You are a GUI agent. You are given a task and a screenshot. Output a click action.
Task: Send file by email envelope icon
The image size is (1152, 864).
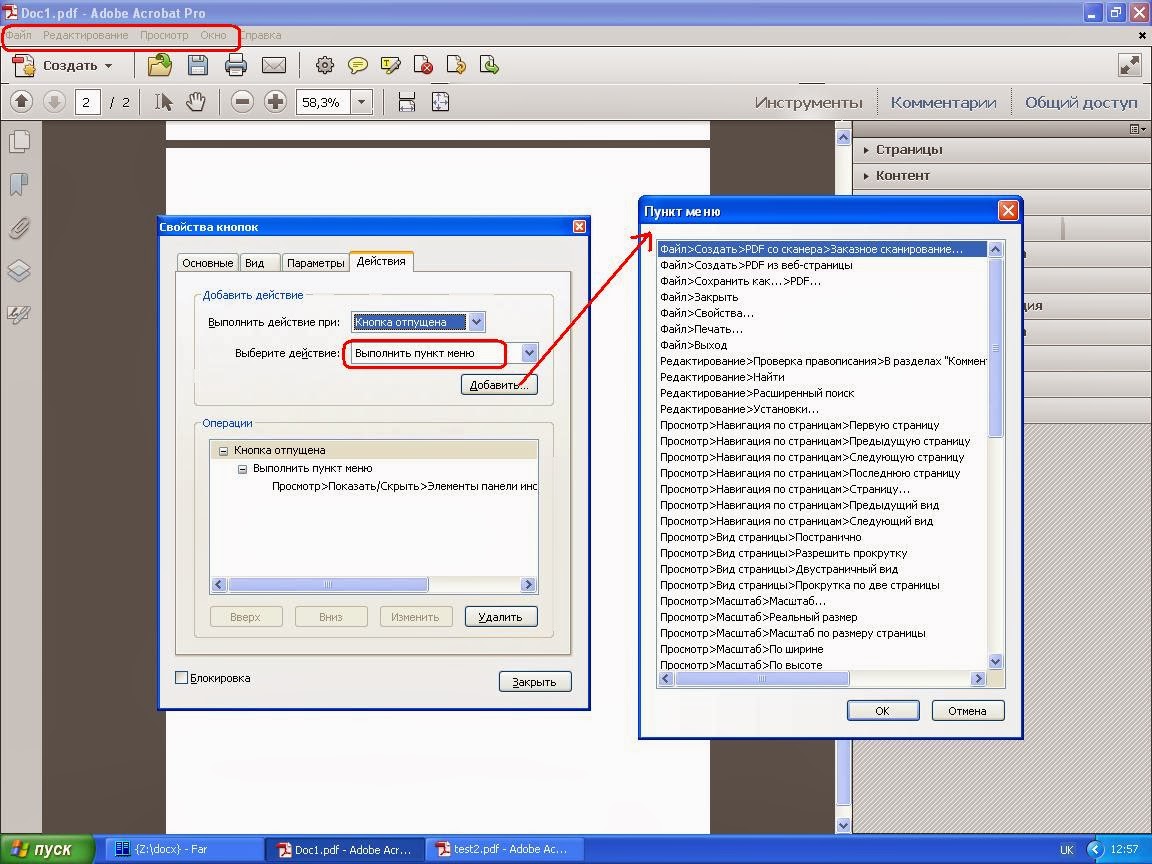(274, 65)
